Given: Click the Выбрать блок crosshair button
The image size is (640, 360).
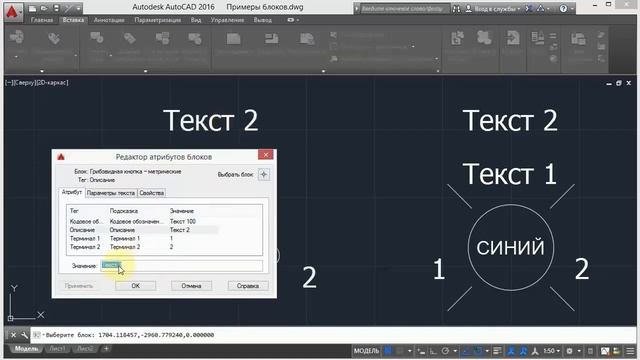Looking at the screenshot, I should (x=264, y=175).
